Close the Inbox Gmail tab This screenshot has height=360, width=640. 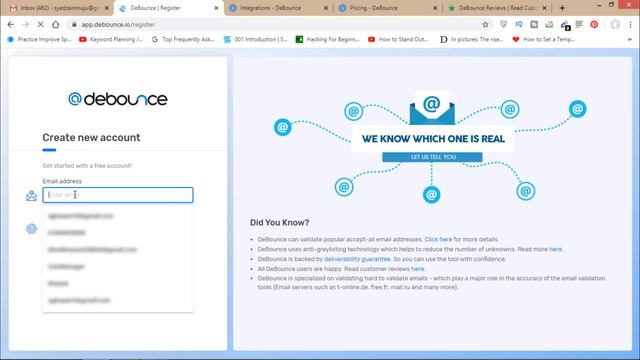coord(107,8)
